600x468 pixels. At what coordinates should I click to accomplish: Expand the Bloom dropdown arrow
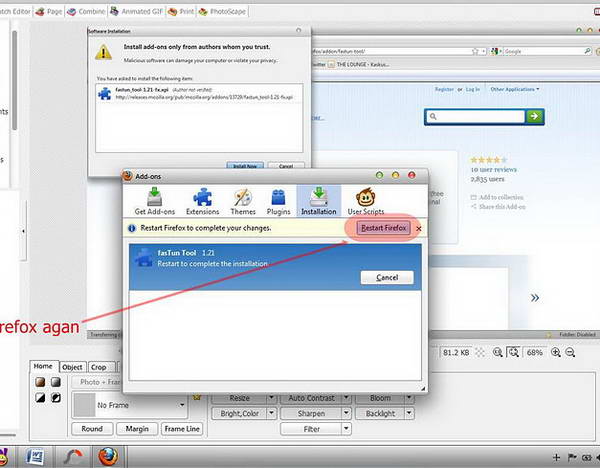(409, 398)
